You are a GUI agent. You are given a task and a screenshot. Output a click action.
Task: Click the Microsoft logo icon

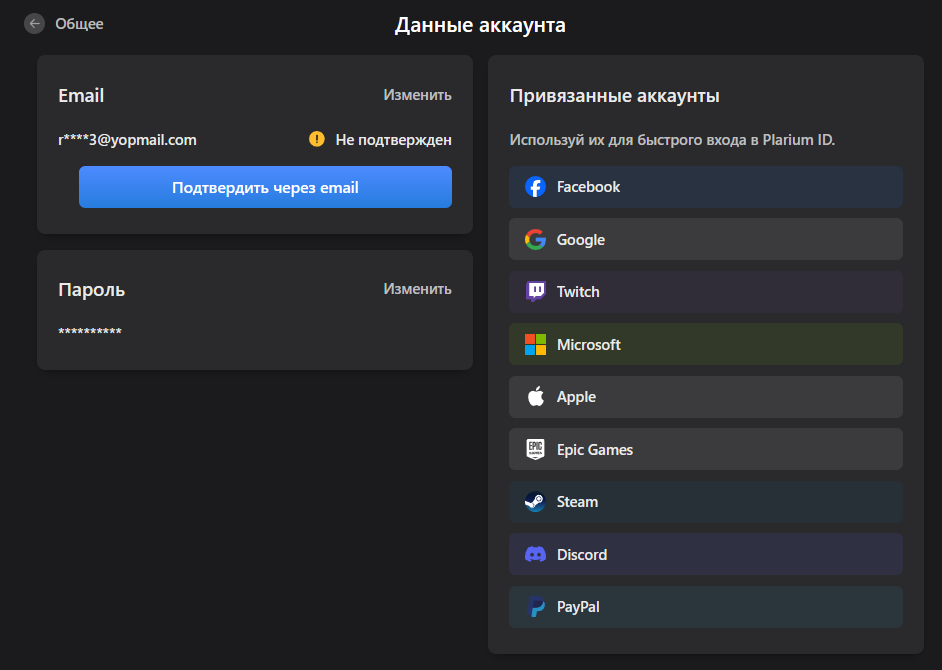(x=535, y=344)
